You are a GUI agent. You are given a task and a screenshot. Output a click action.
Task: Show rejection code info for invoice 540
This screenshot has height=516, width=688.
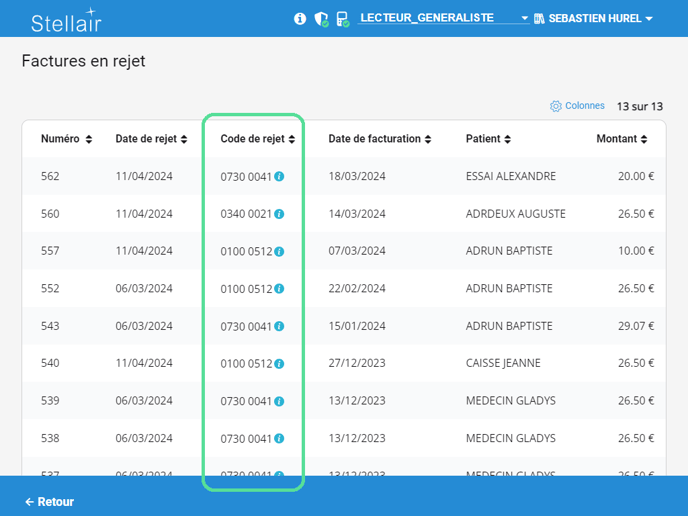pyautogui.click(x=279, y=364)
